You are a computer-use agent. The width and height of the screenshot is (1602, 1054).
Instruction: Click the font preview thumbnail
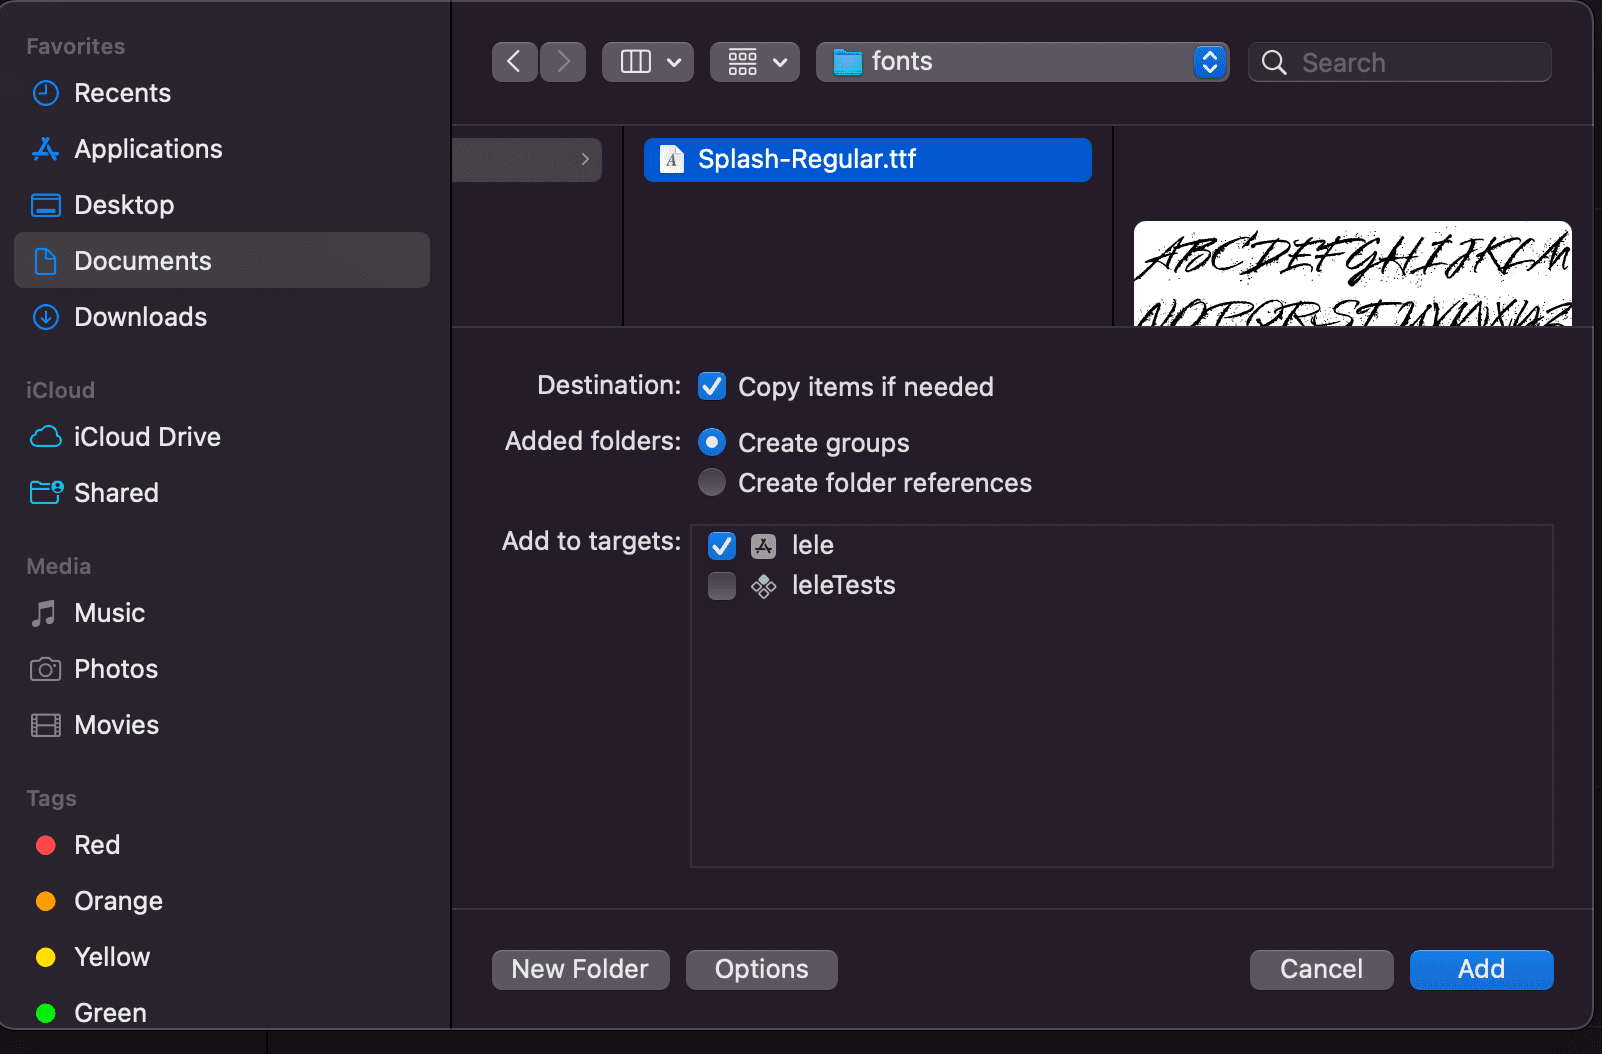[1353, 274]
